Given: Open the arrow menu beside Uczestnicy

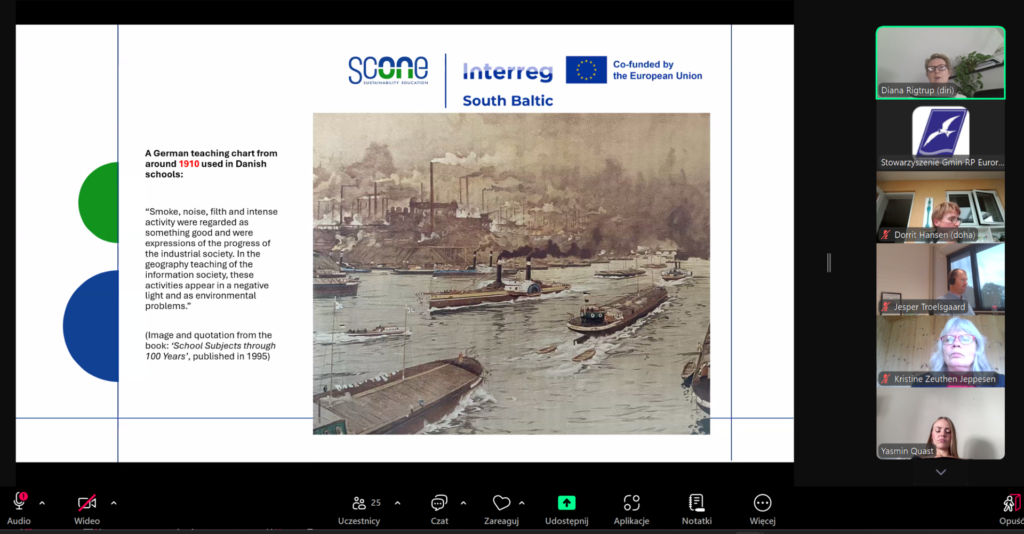Looking at the screenshot, I should click(397, 502).
